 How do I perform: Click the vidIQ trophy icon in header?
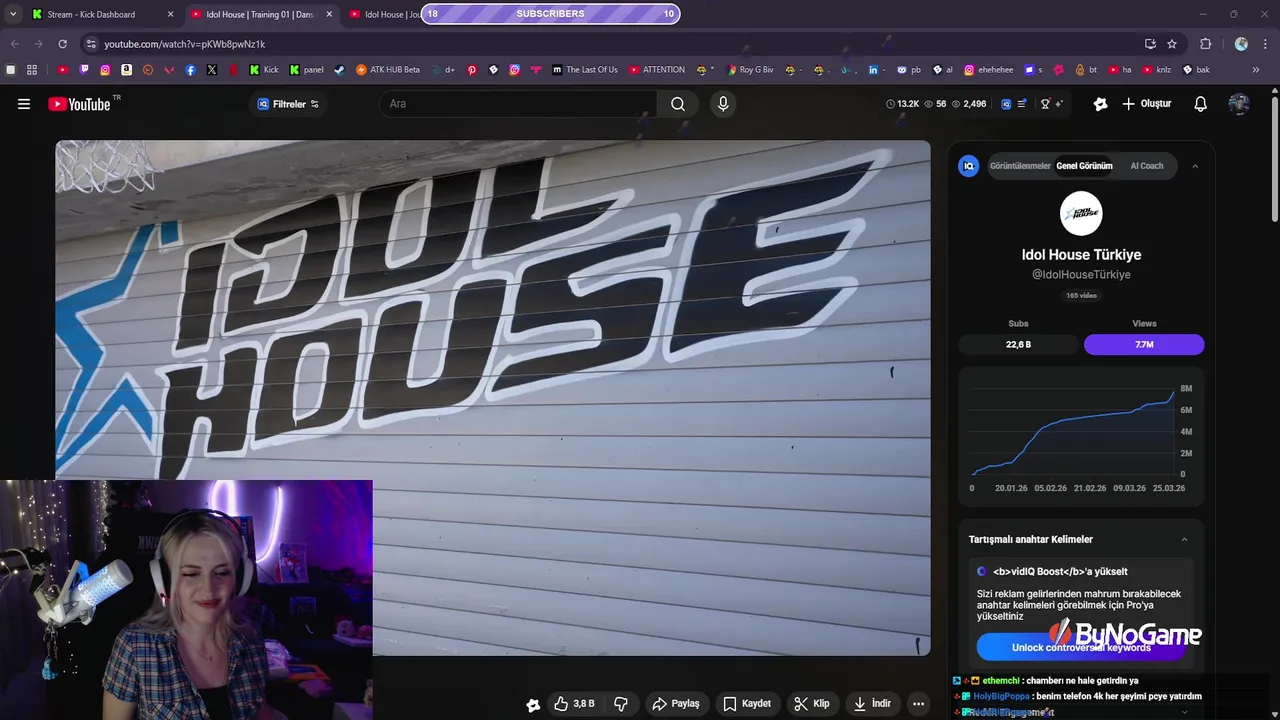pos(1046,104)
